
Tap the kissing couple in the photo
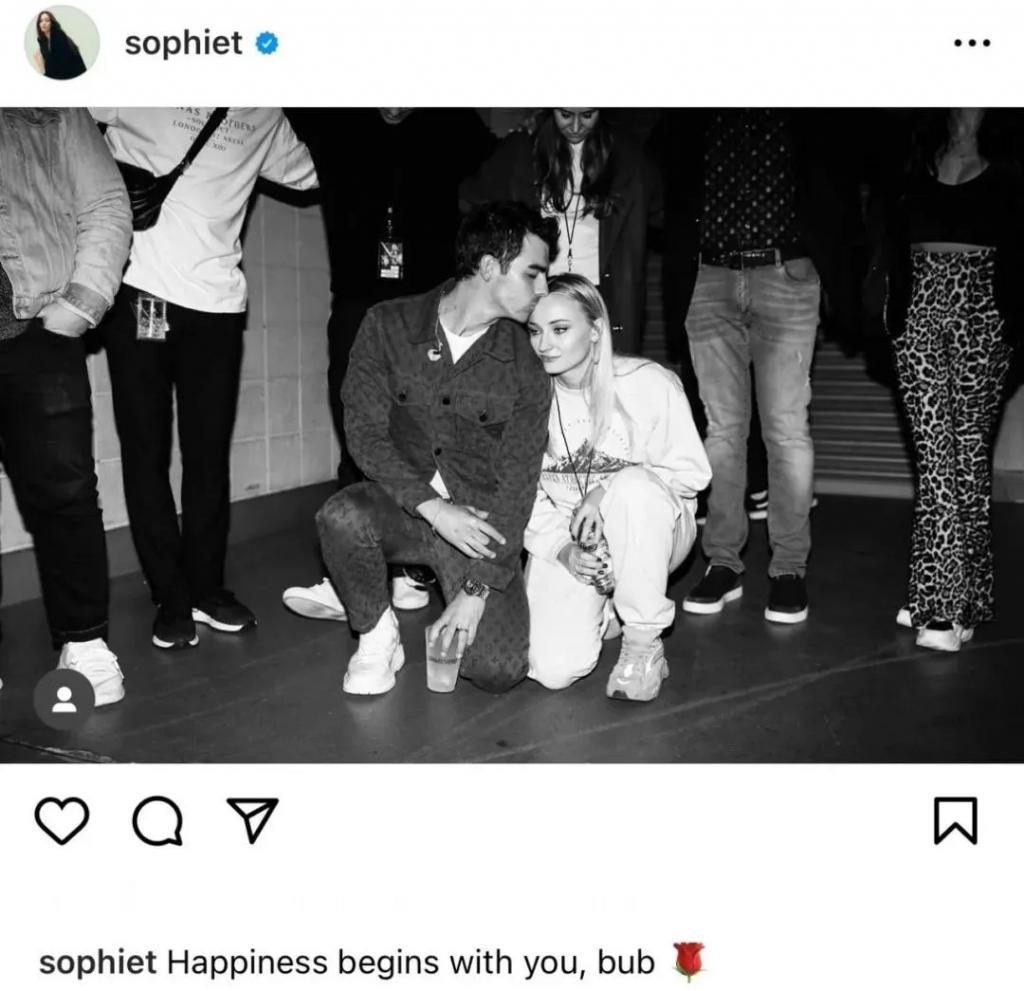(513, 451)
